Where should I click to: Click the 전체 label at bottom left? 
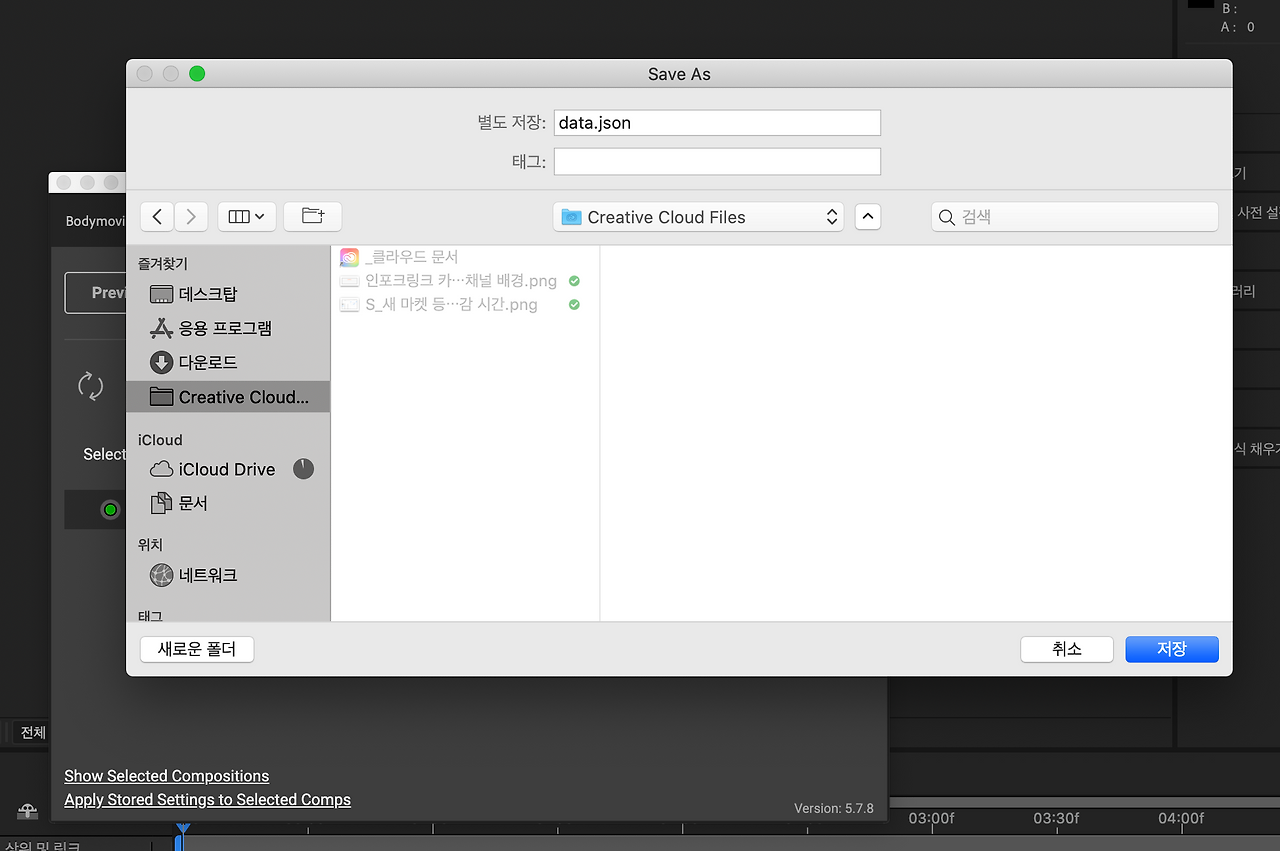(33, 733)
